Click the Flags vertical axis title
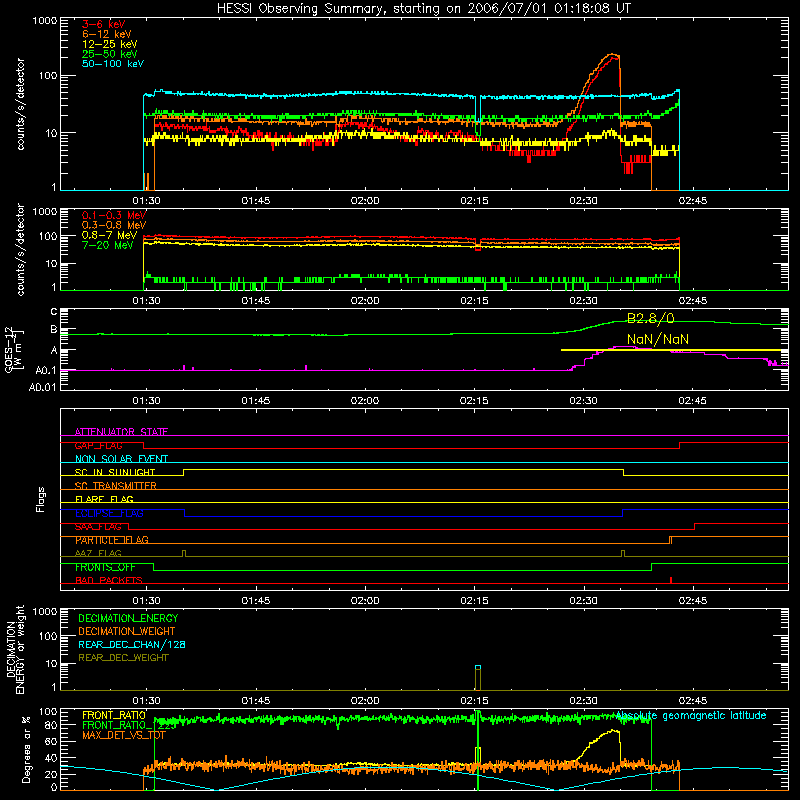The image size is (800, 800). point(41,499)
